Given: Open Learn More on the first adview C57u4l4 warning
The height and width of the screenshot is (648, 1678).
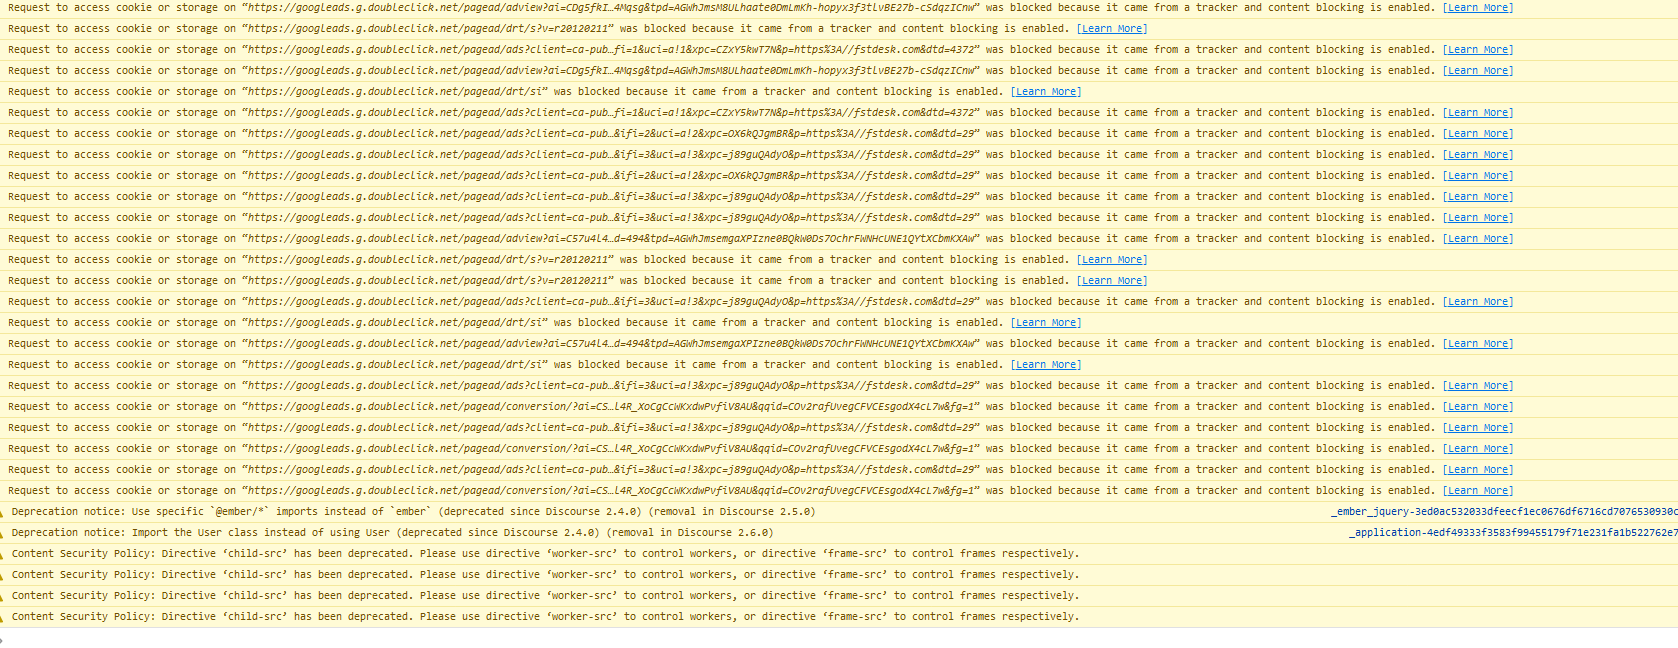Looking at the screenshot, I should click(1477, 238).
